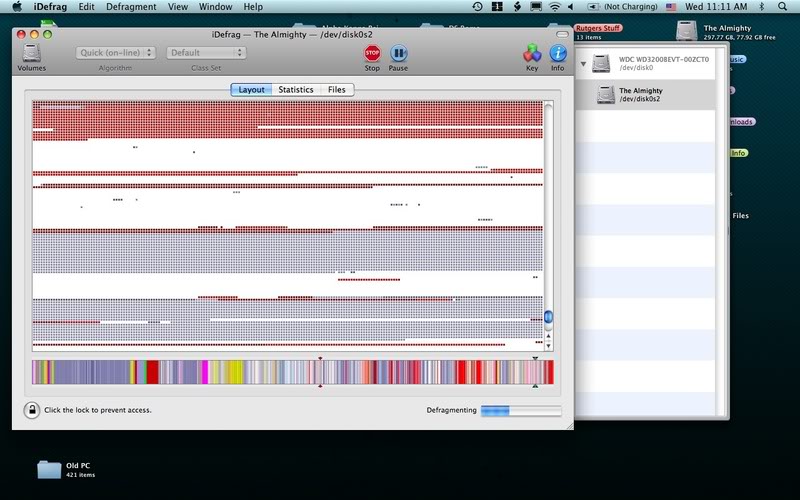Click the Bluetooth menu bar icon
800x500 pixels.
point(762,7)
